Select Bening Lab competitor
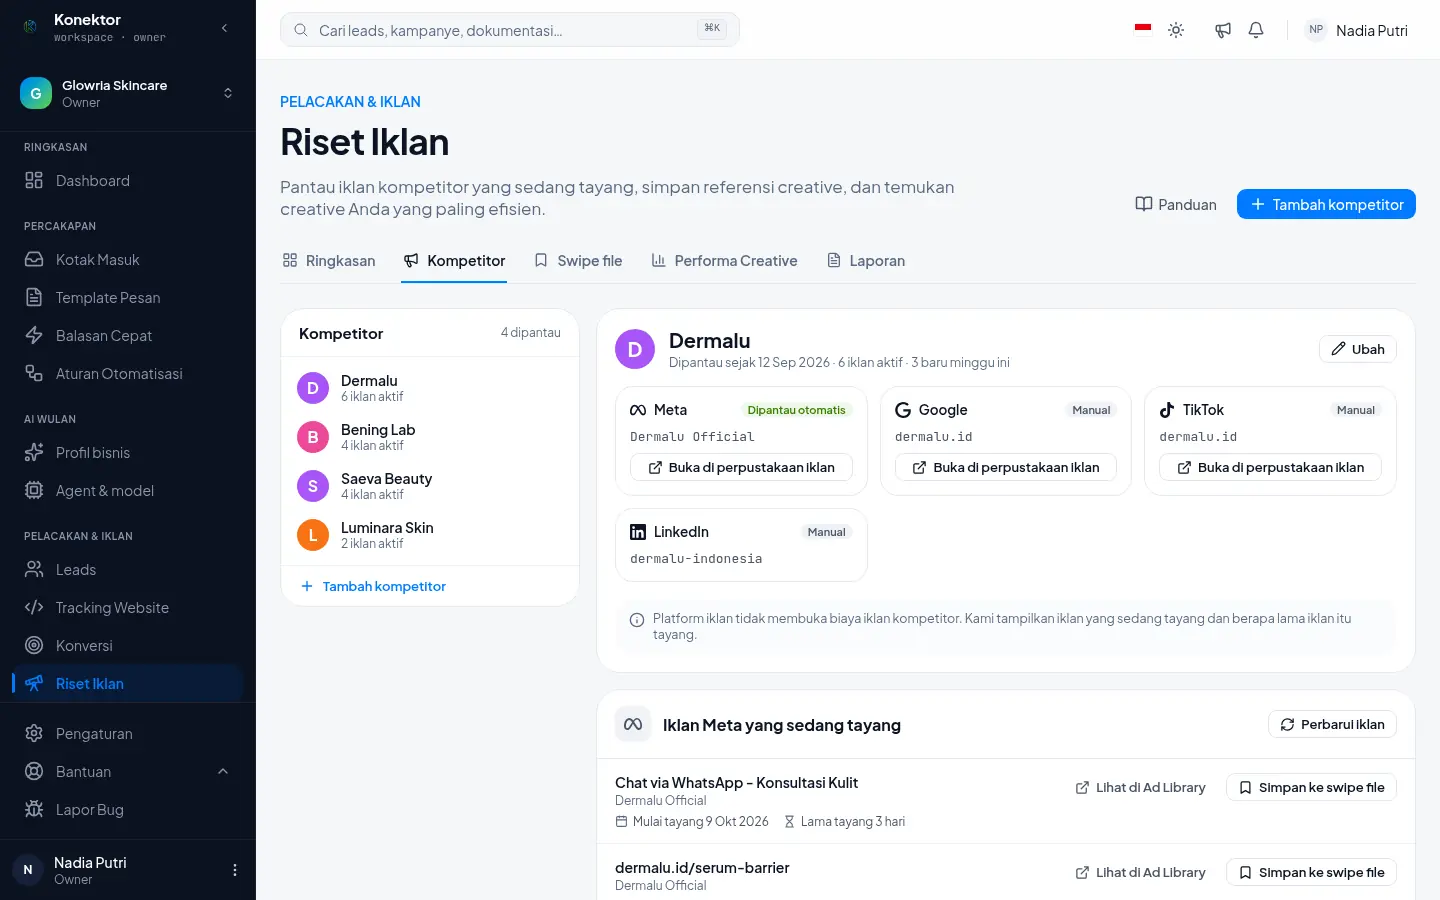 click(x=430, y=437)
